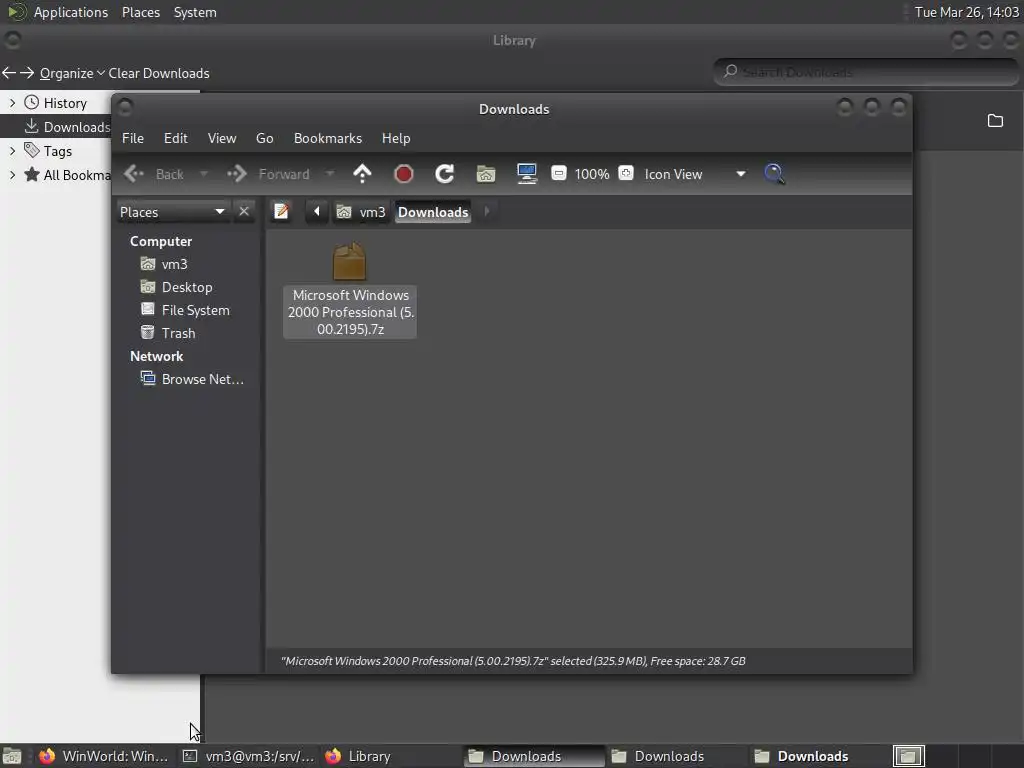Select Desktop in Places sidebar
1024x768 pixels.
tap(176, 287)
